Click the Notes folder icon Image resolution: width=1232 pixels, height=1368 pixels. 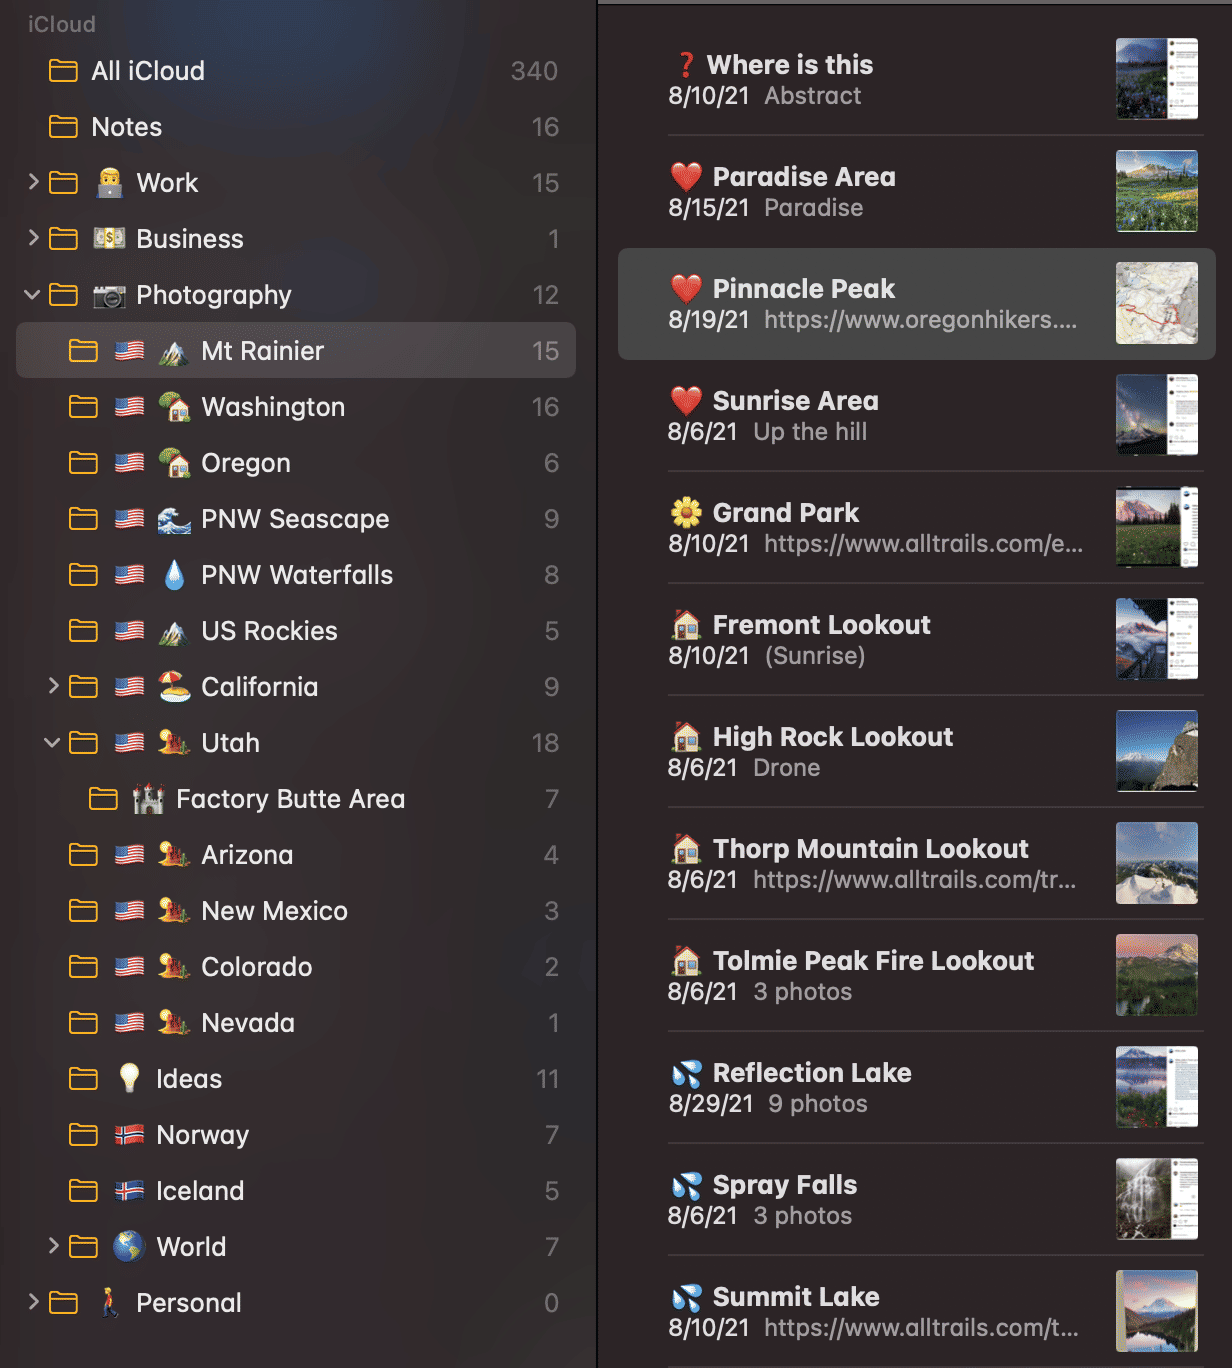[x=63, y=127]
